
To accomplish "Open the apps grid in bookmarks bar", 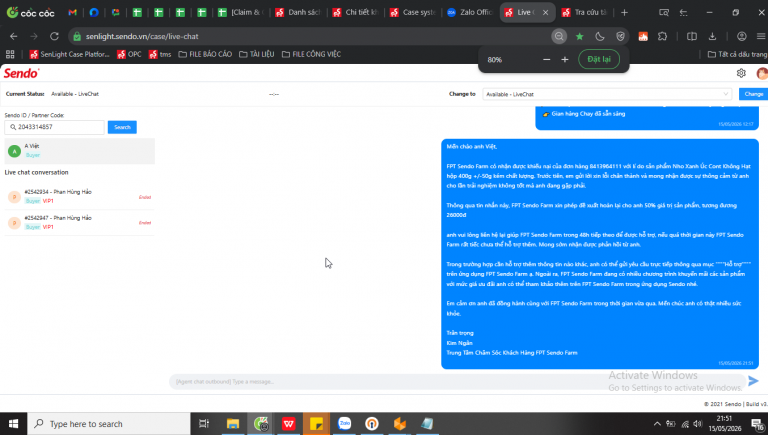I will coord(10,54).
